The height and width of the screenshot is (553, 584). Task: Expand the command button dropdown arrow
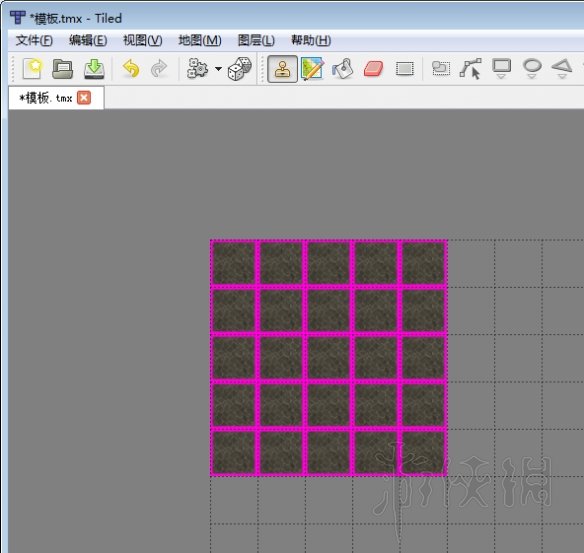(219, 69)
